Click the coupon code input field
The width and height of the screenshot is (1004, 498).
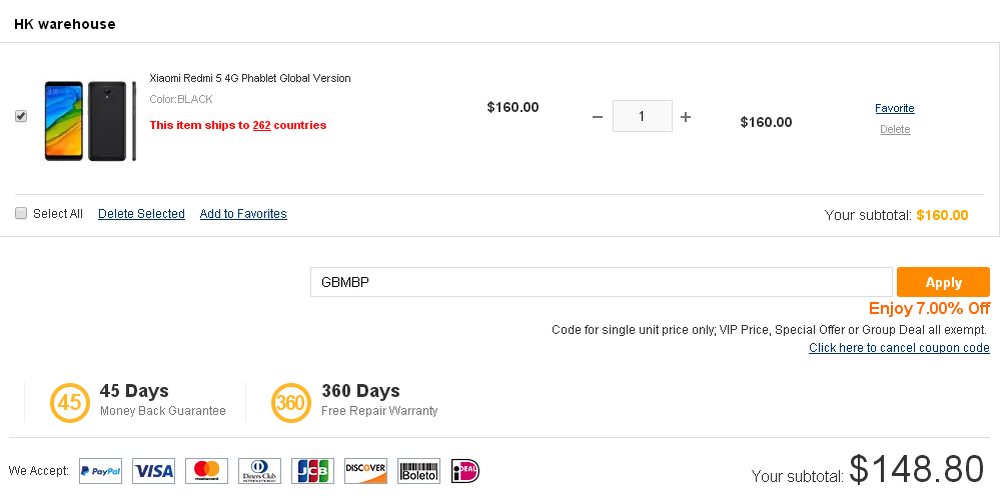pos(600,282)
